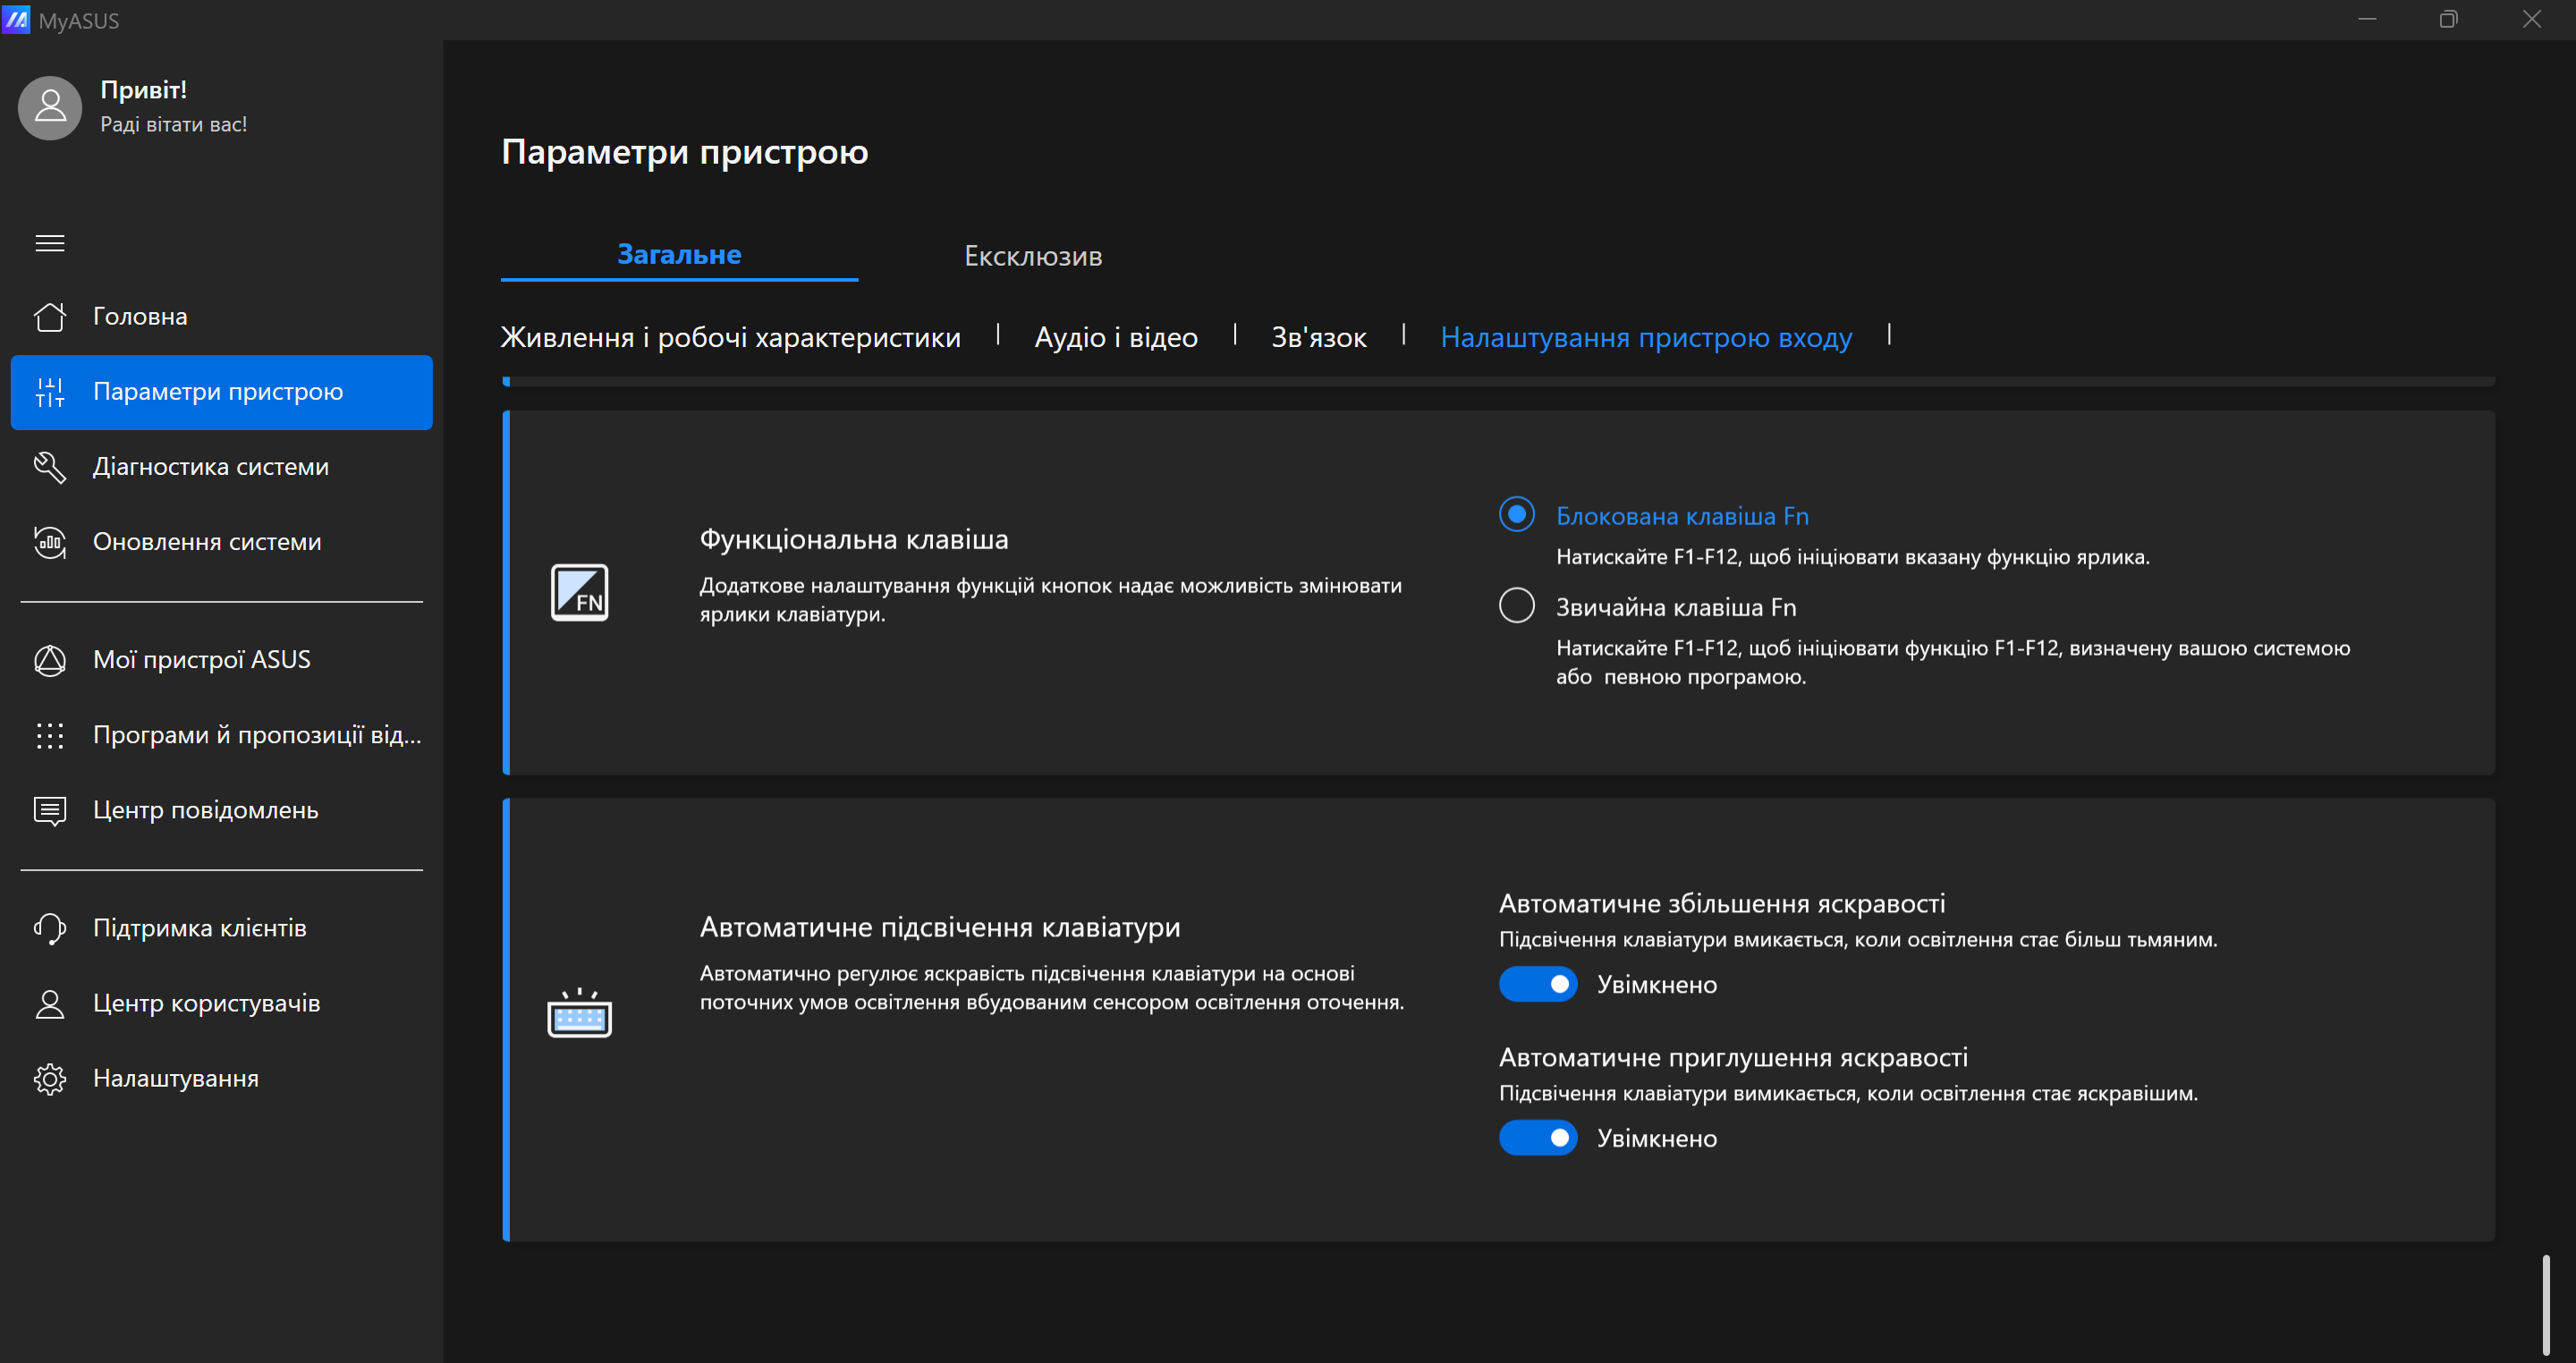
Task: Go to Аудіо і відео section
Action: (x=1115, y=338)
